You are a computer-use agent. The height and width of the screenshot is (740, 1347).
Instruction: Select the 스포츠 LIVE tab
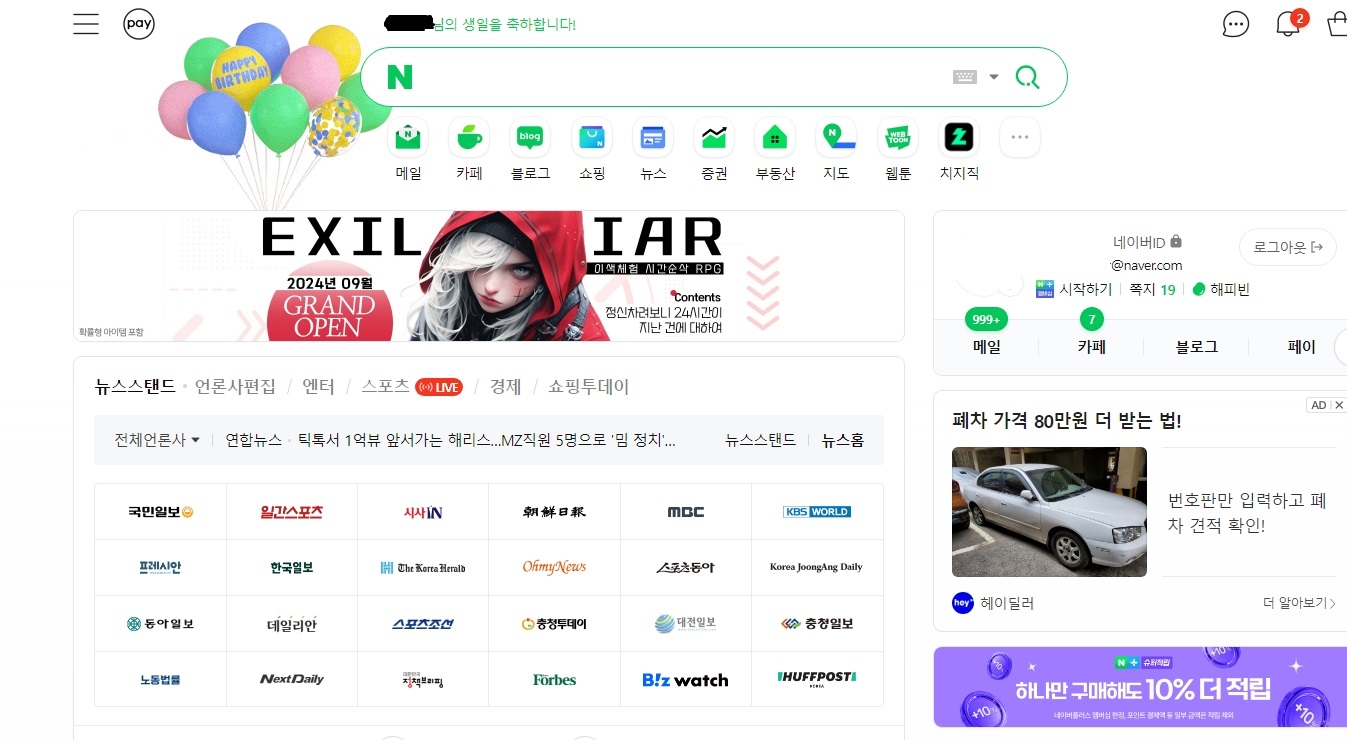click(x=412, y=386)
